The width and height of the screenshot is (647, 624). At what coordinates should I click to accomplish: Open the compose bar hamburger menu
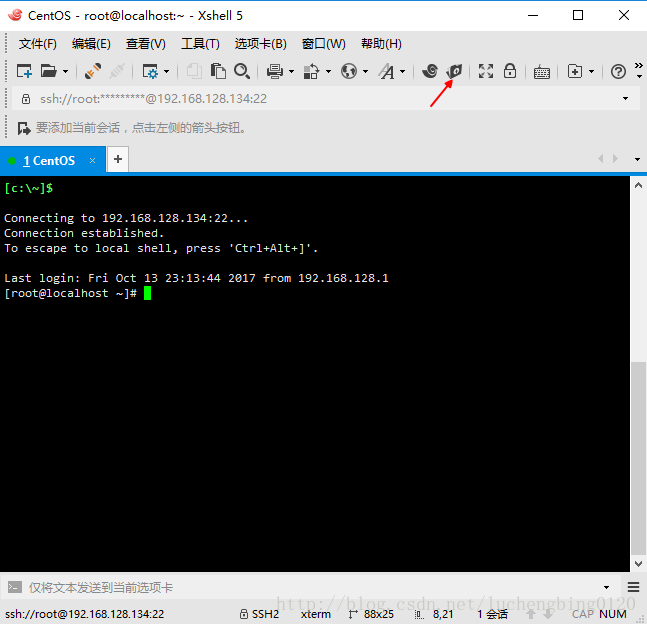633,587
